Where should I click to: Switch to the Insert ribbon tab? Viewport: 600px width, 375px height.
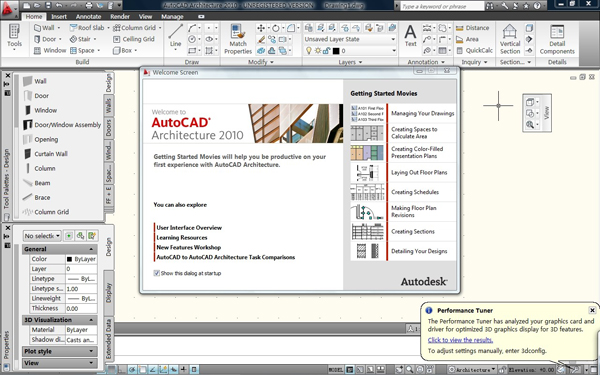pyautogui.click(x=59, y=16)
